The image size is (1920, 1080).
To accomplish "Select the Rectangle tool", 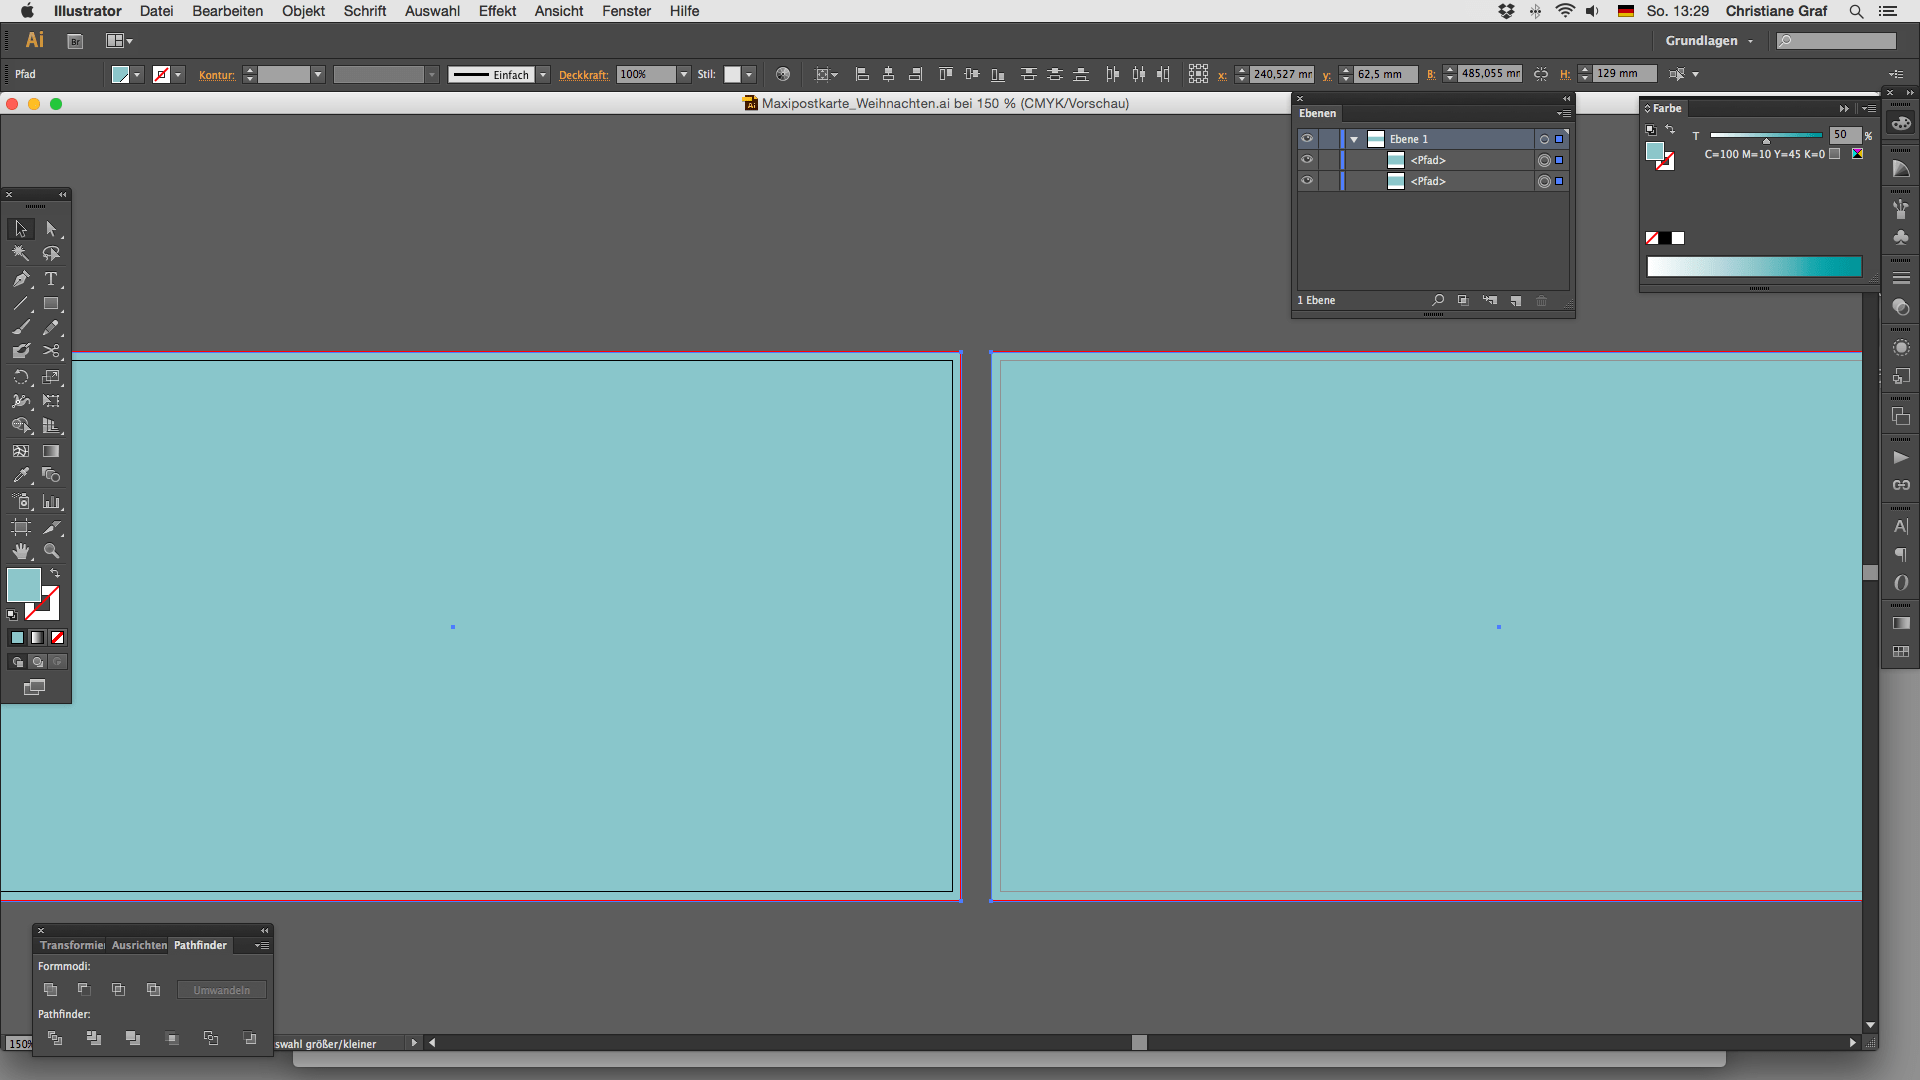I will click(x=51, y=304).
